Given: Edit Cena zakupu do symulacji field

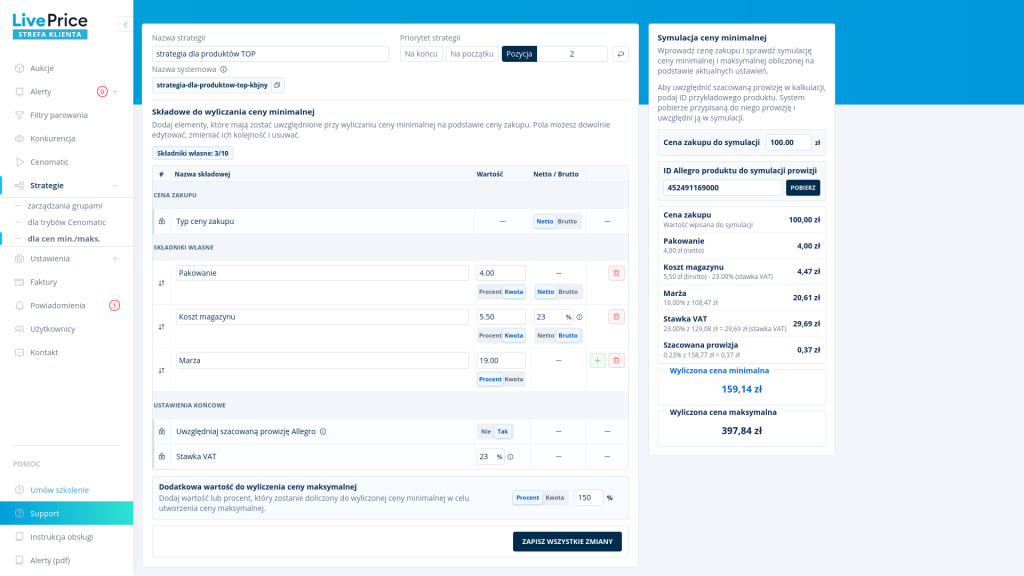Looking at the screenshot, I should (x=788, y=142).
